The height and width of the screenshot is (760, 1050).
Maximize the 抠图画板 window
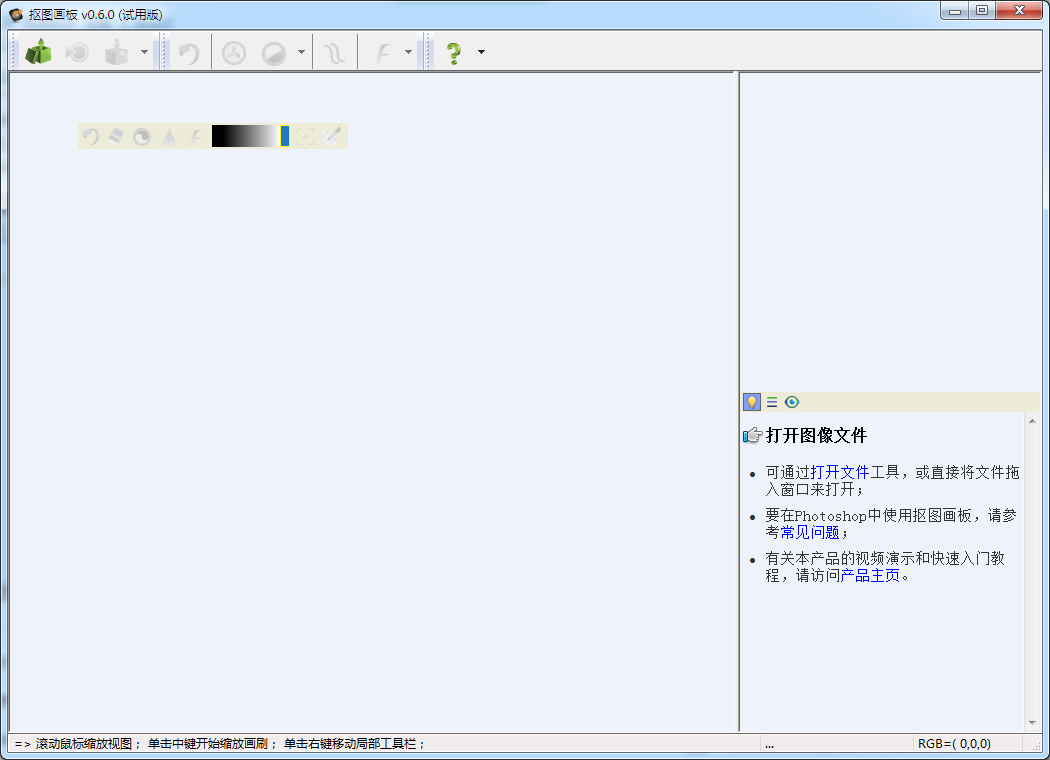982,11
